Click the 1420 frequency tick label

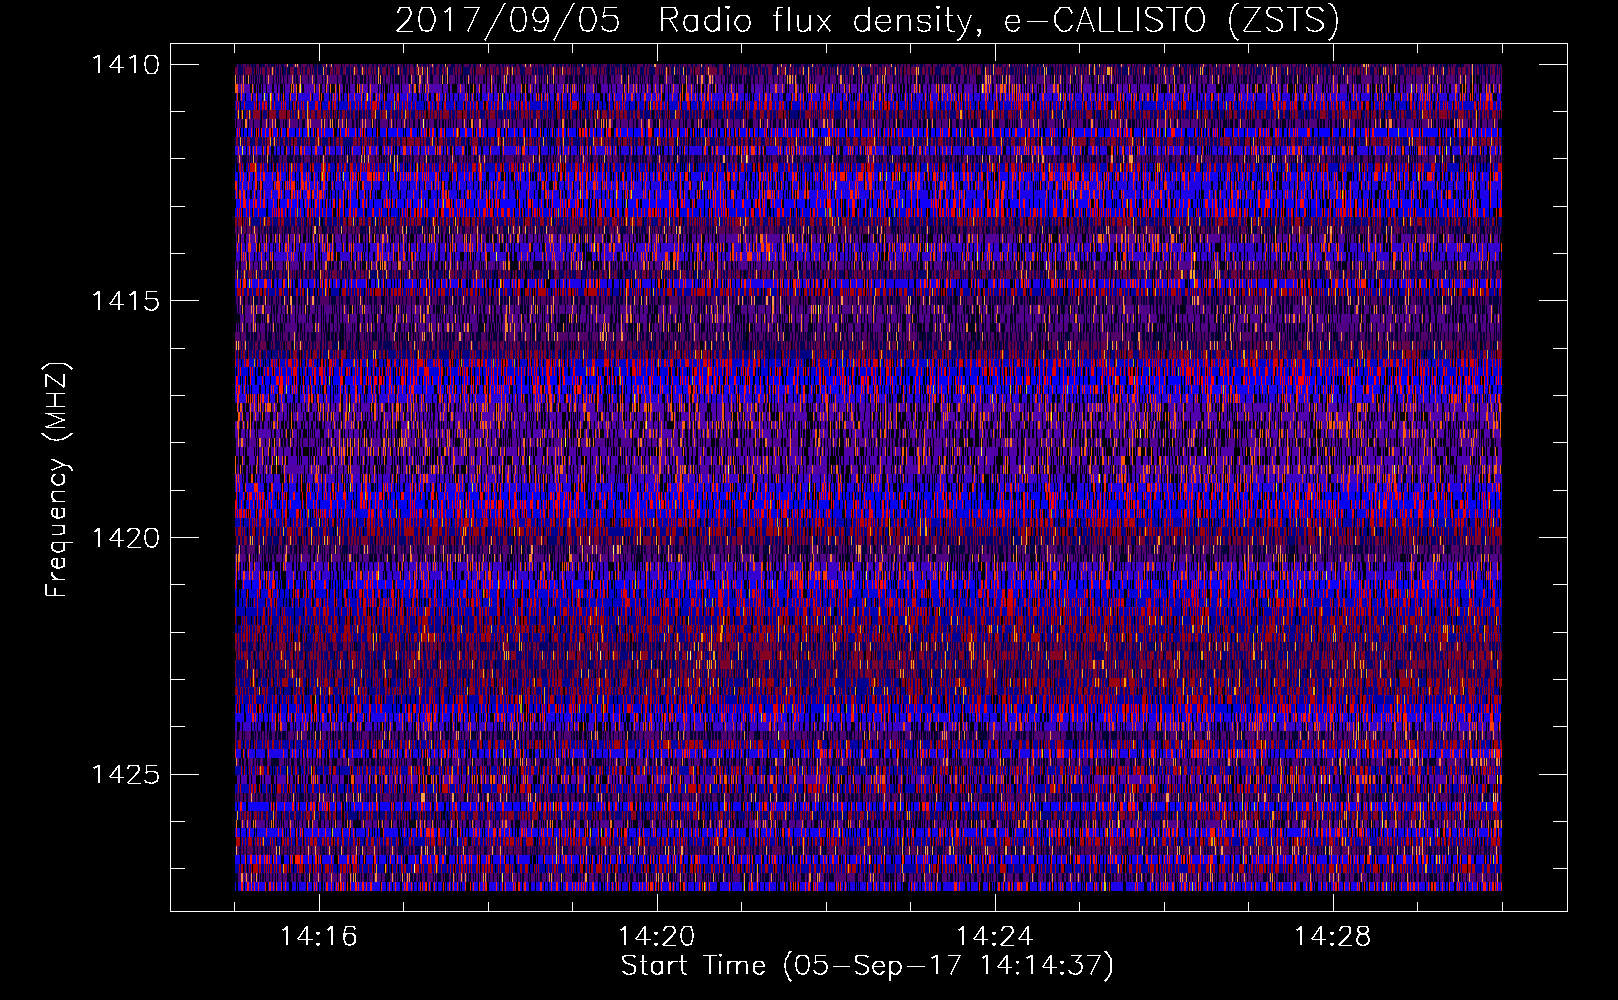pos(125,538)
